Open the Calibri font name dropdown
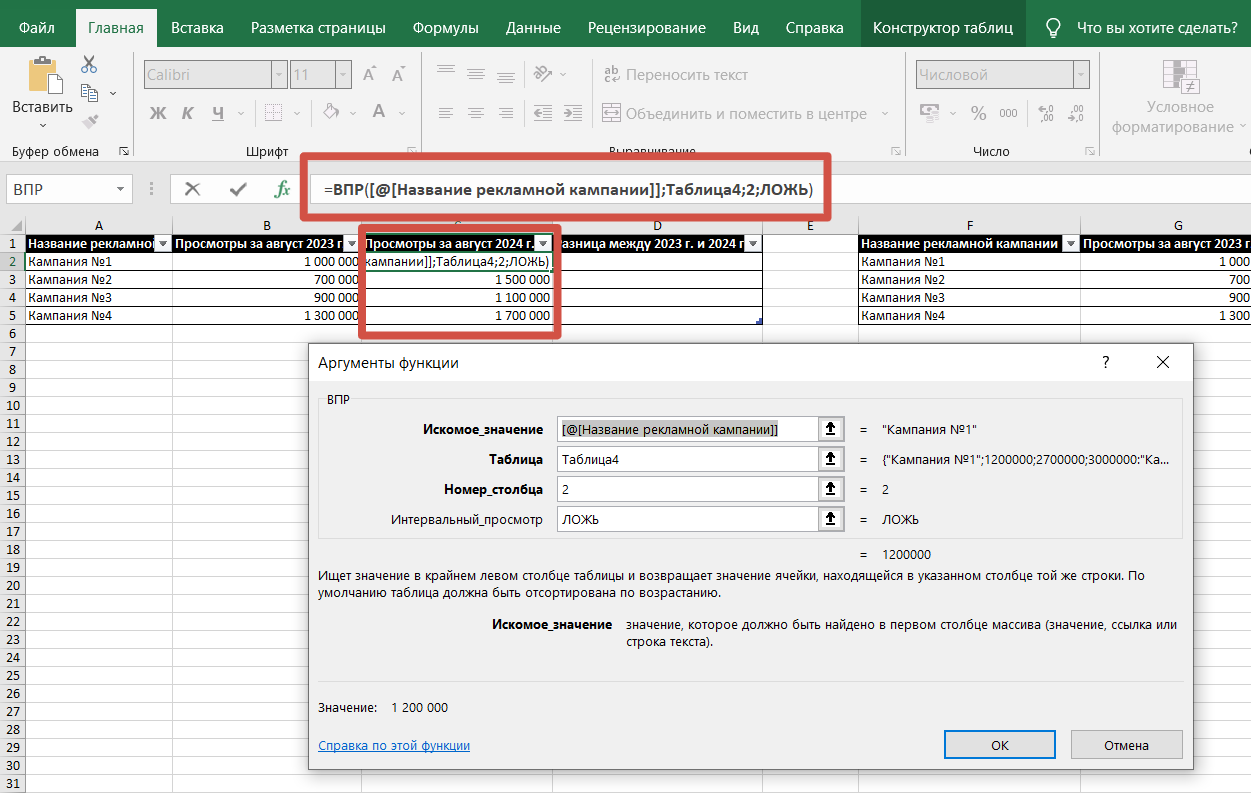 point(279,75)
